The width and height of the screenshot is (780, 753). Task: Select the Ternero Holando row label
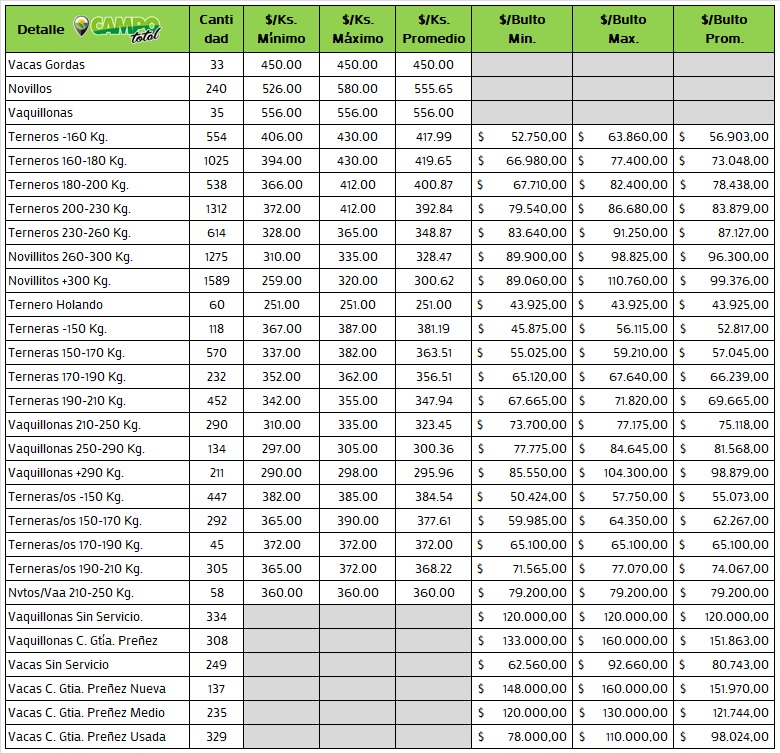(55, 305)
